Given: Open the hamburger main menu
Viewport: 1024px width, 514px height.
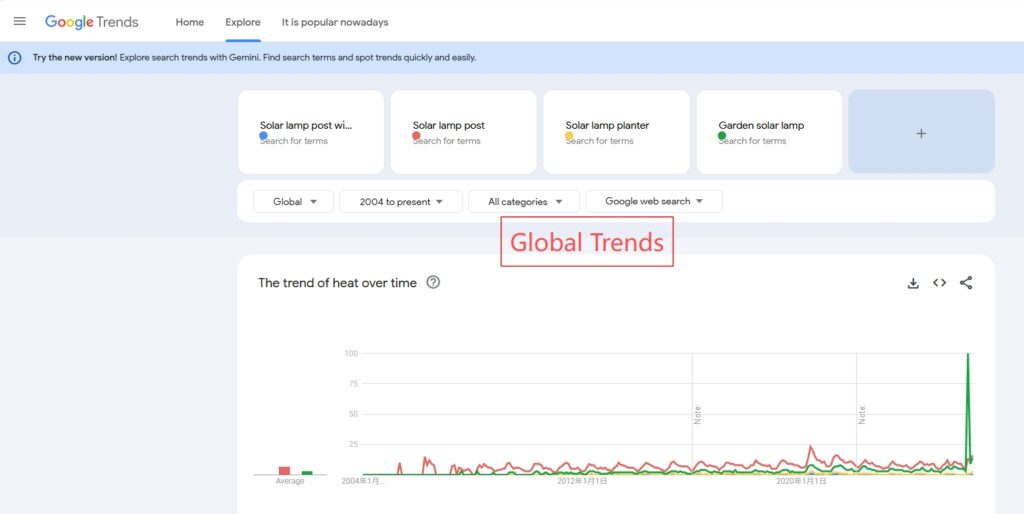Looking at the screenshot, I should click(x=19, y=21).
